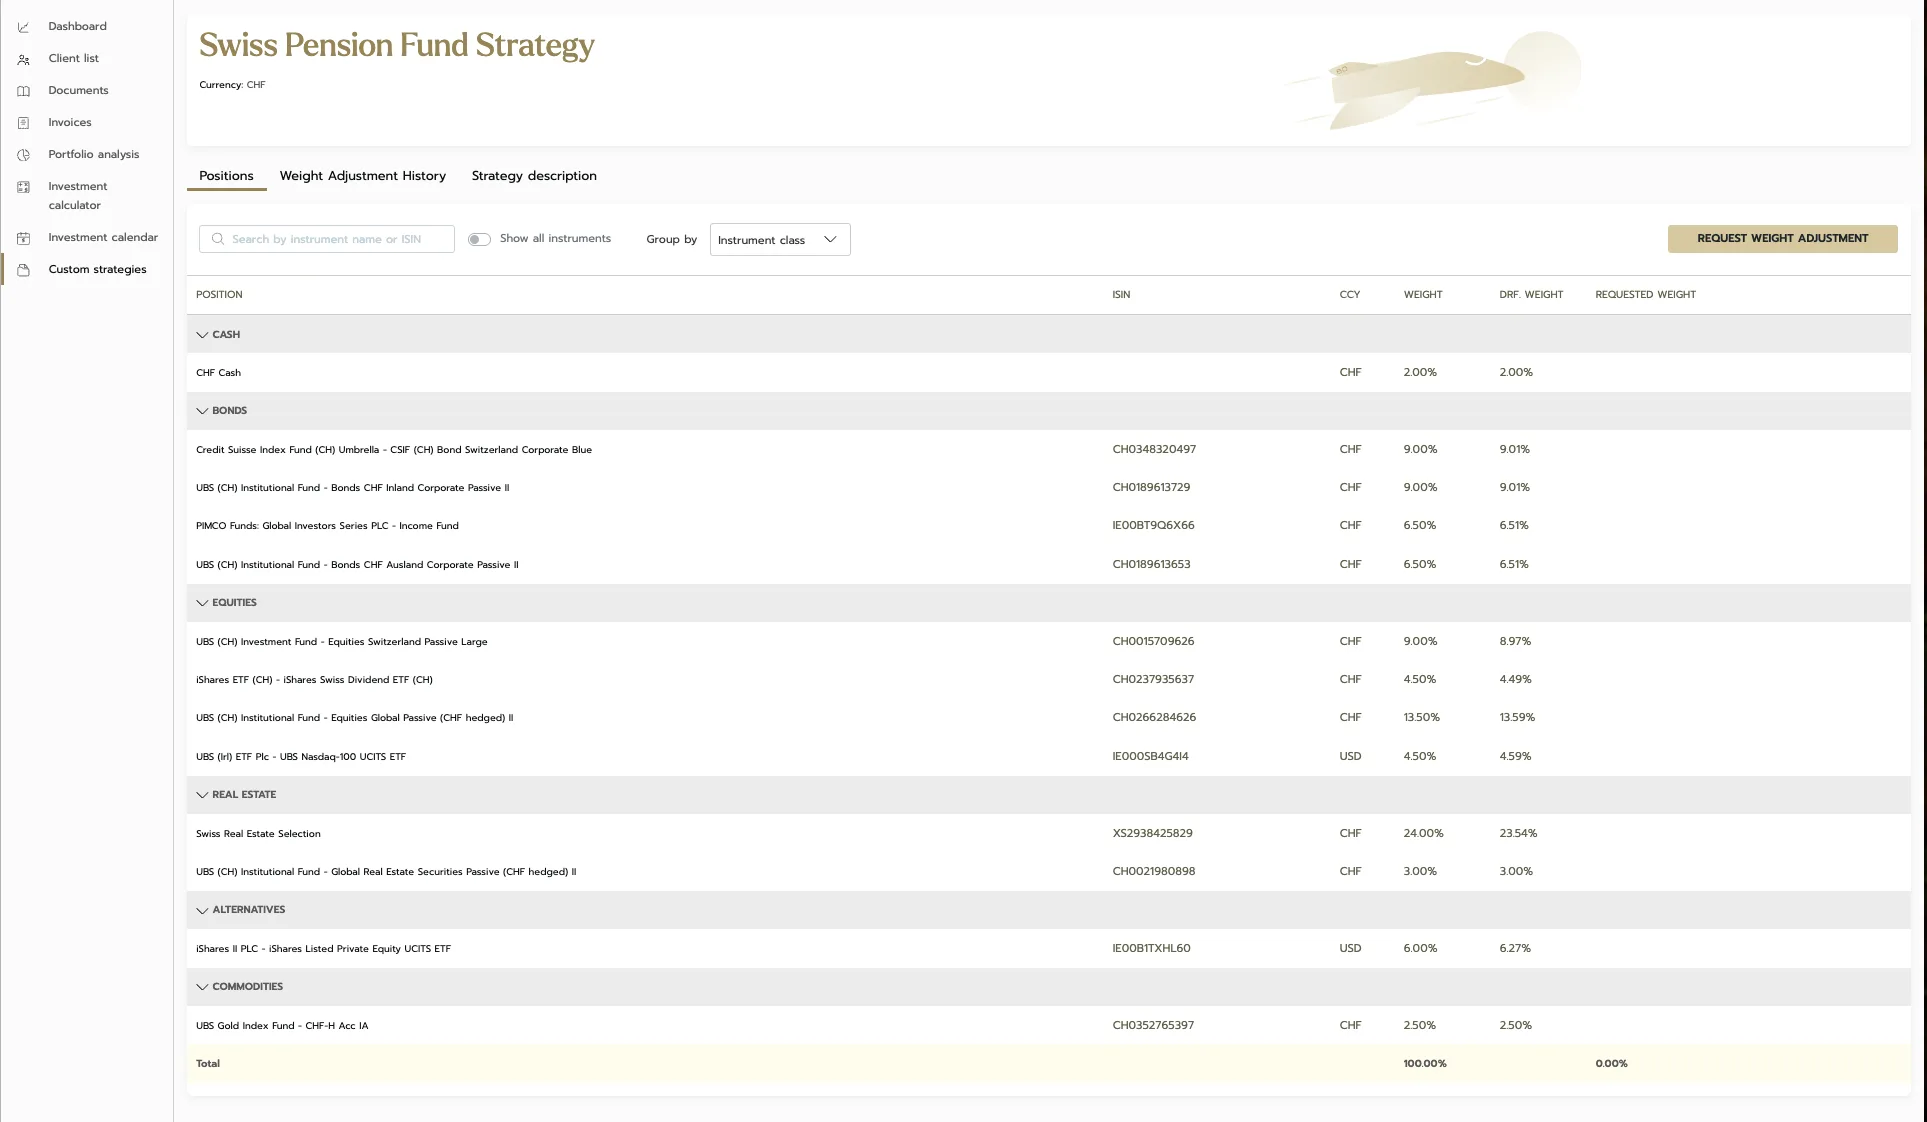Collapse the BONDS group

point(202,410)
